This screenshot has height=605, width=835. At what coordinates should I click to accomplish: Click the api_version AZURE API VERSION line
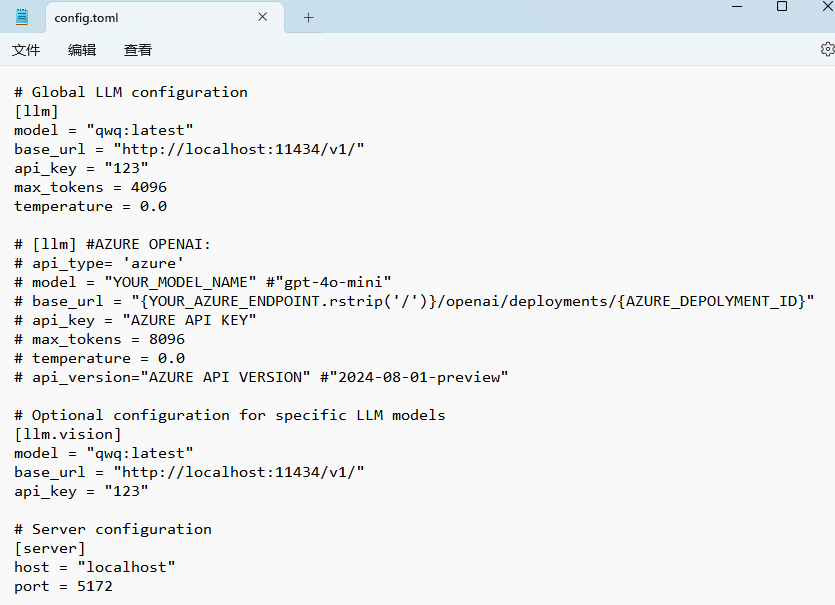[261, 377]
